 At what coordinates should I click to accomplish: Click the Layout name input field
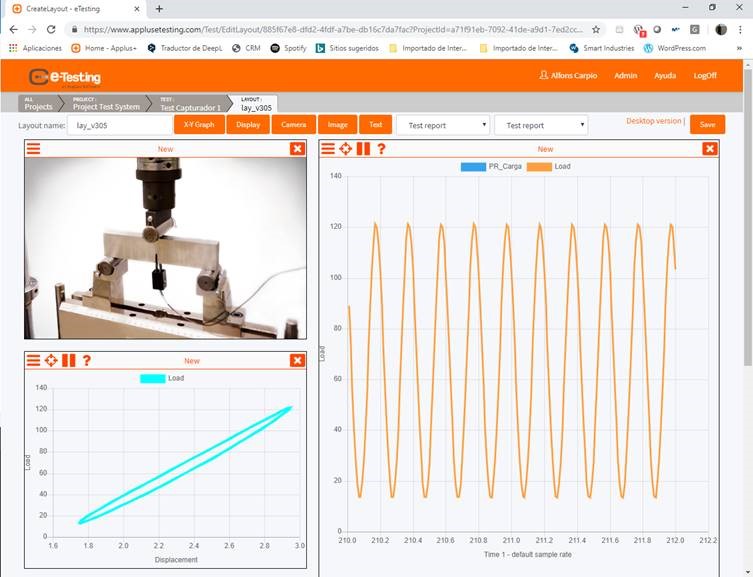click(x=119, y=125)
